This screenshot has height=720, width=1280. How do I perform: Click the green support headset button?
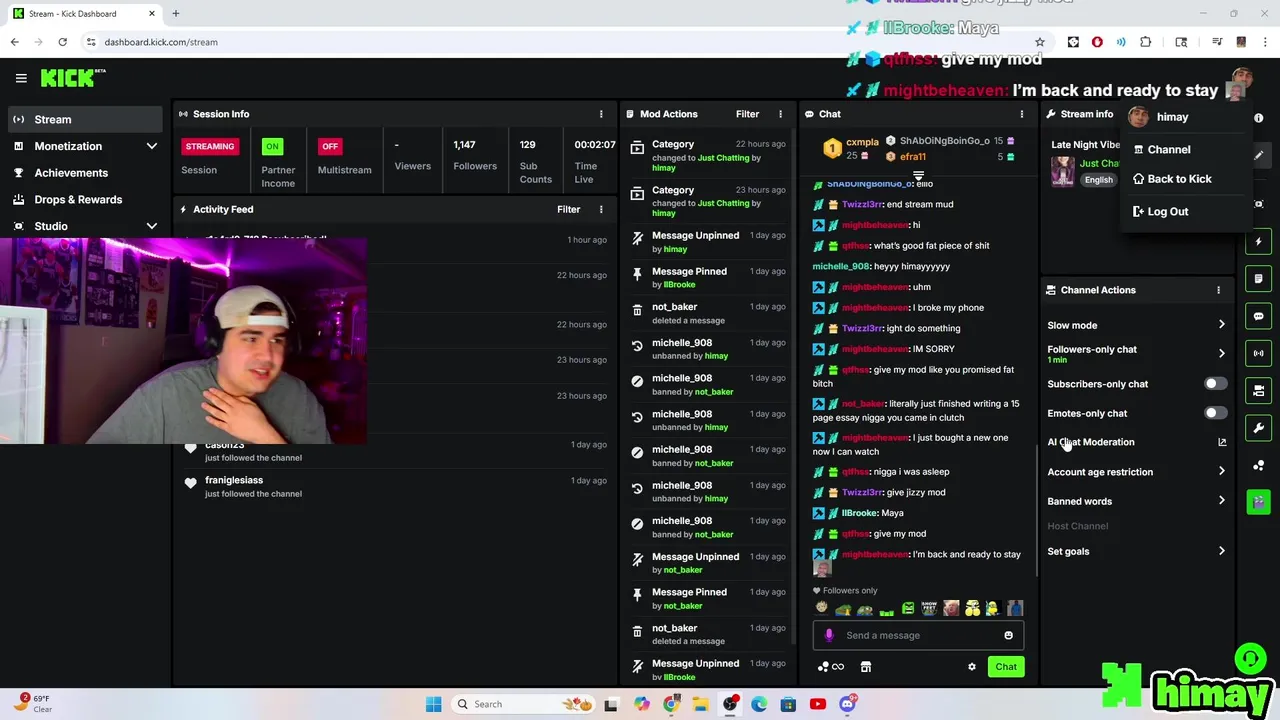(x=1249, y=658)
